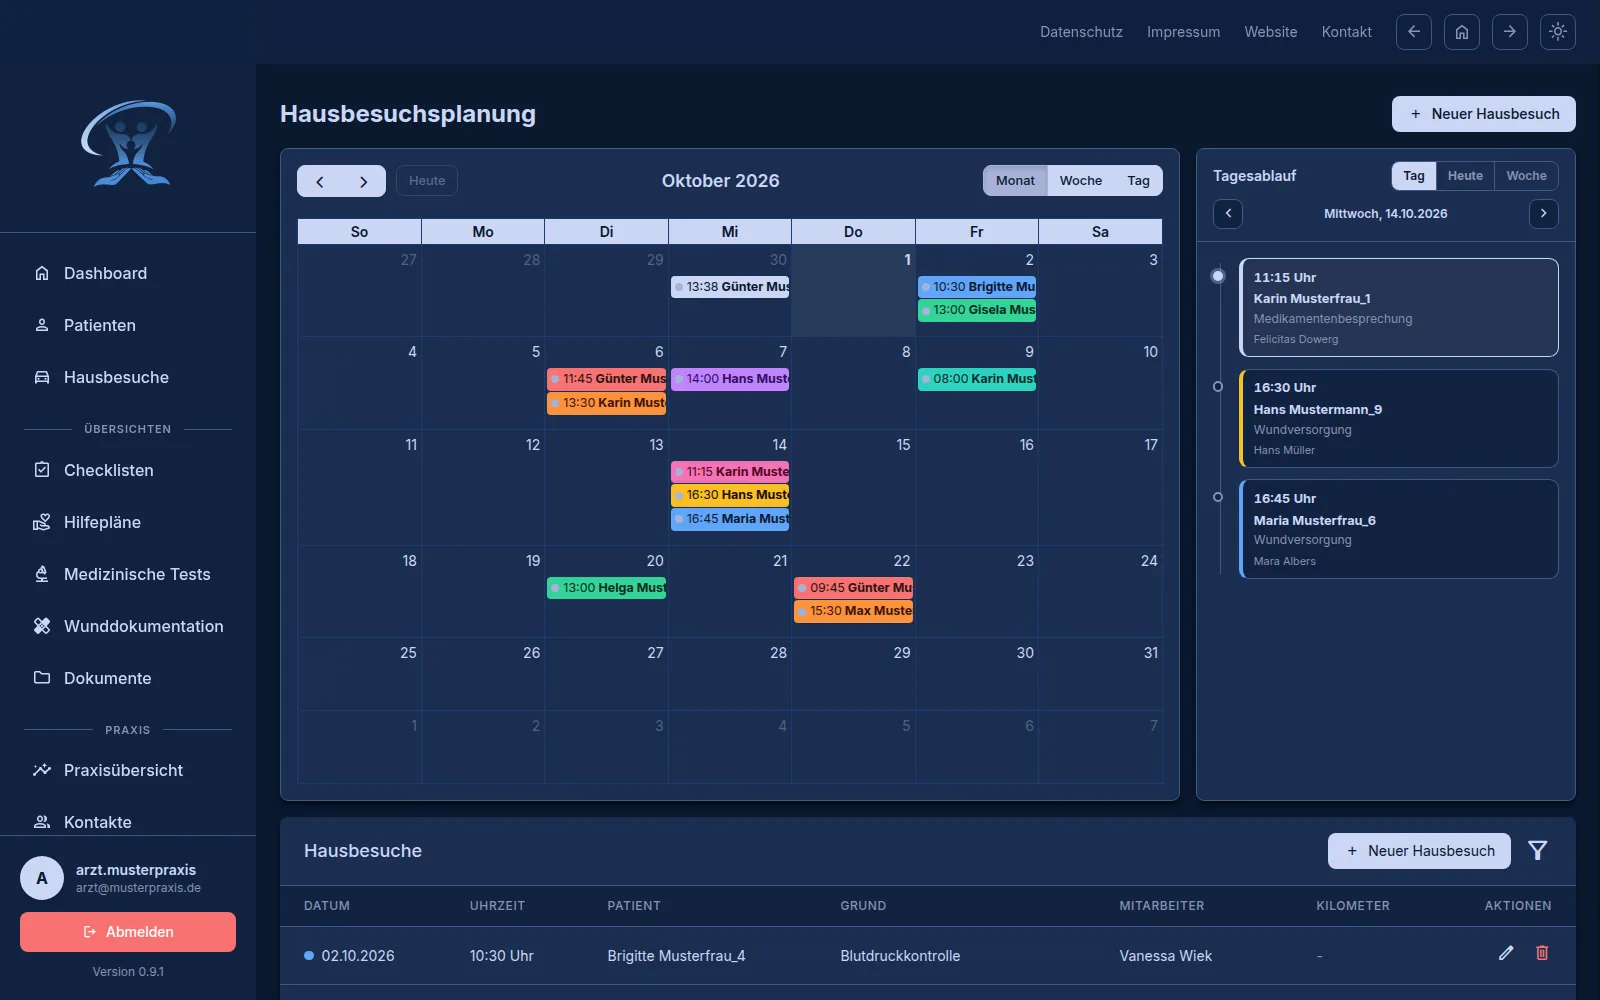Viewport: 1600px width, 1000px height.
Task: Click the practice logo in the sidebar
Action: (128, 144)
